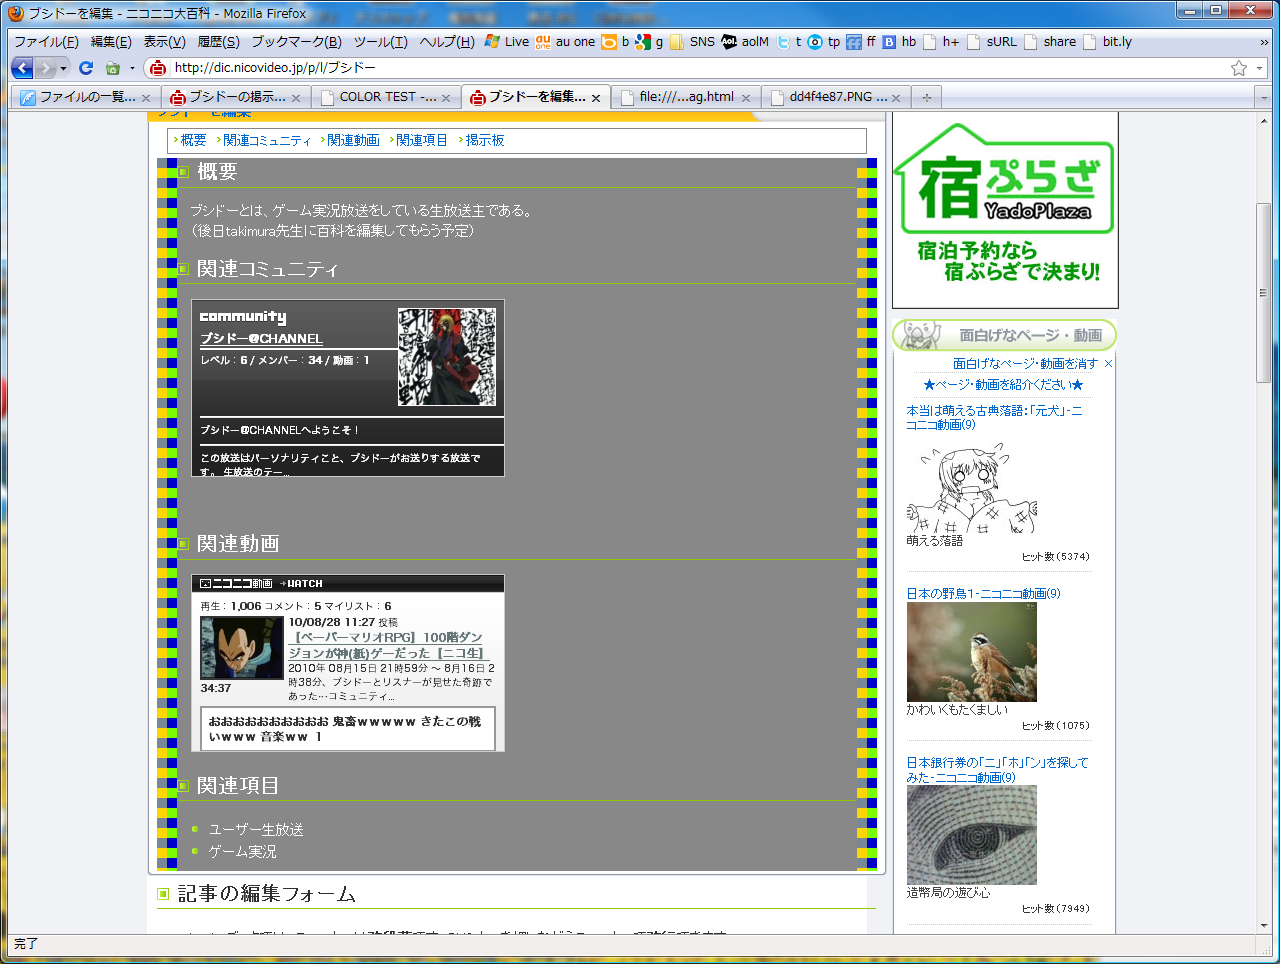Viewport: 1280px width, 964px height.
Task: Open dropdown arrow beside the home icon
Action: pyautogui.click(x=132, y=68)
